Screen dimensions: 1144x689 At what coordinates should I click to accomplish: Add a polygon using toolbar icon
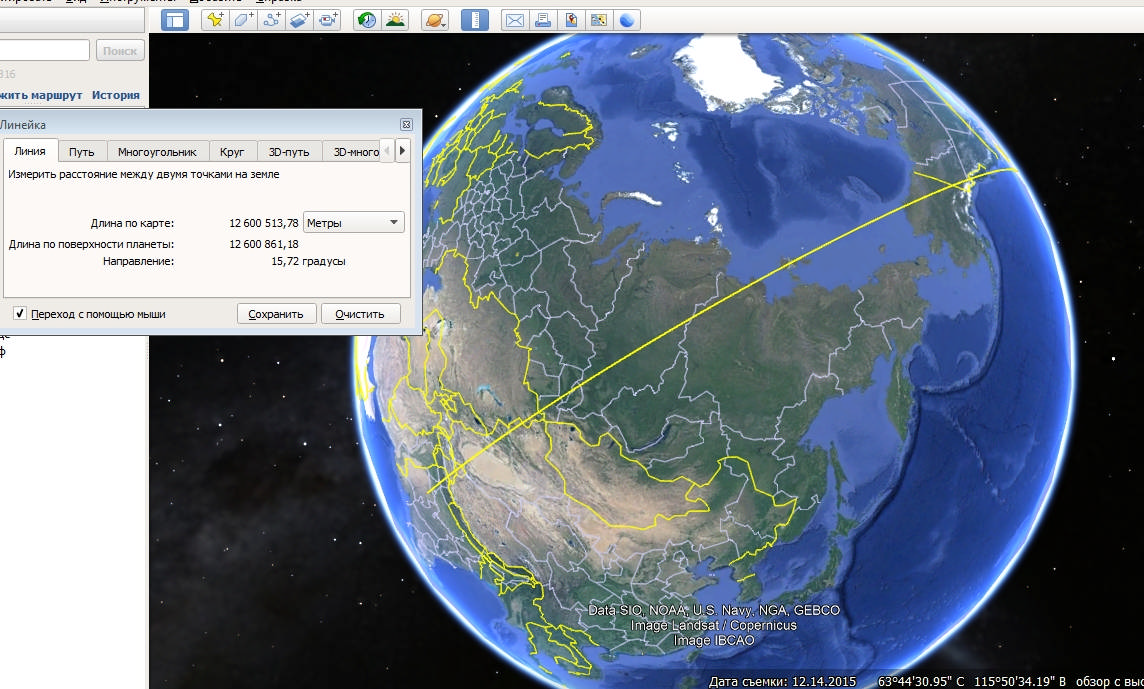pos(243,20)
